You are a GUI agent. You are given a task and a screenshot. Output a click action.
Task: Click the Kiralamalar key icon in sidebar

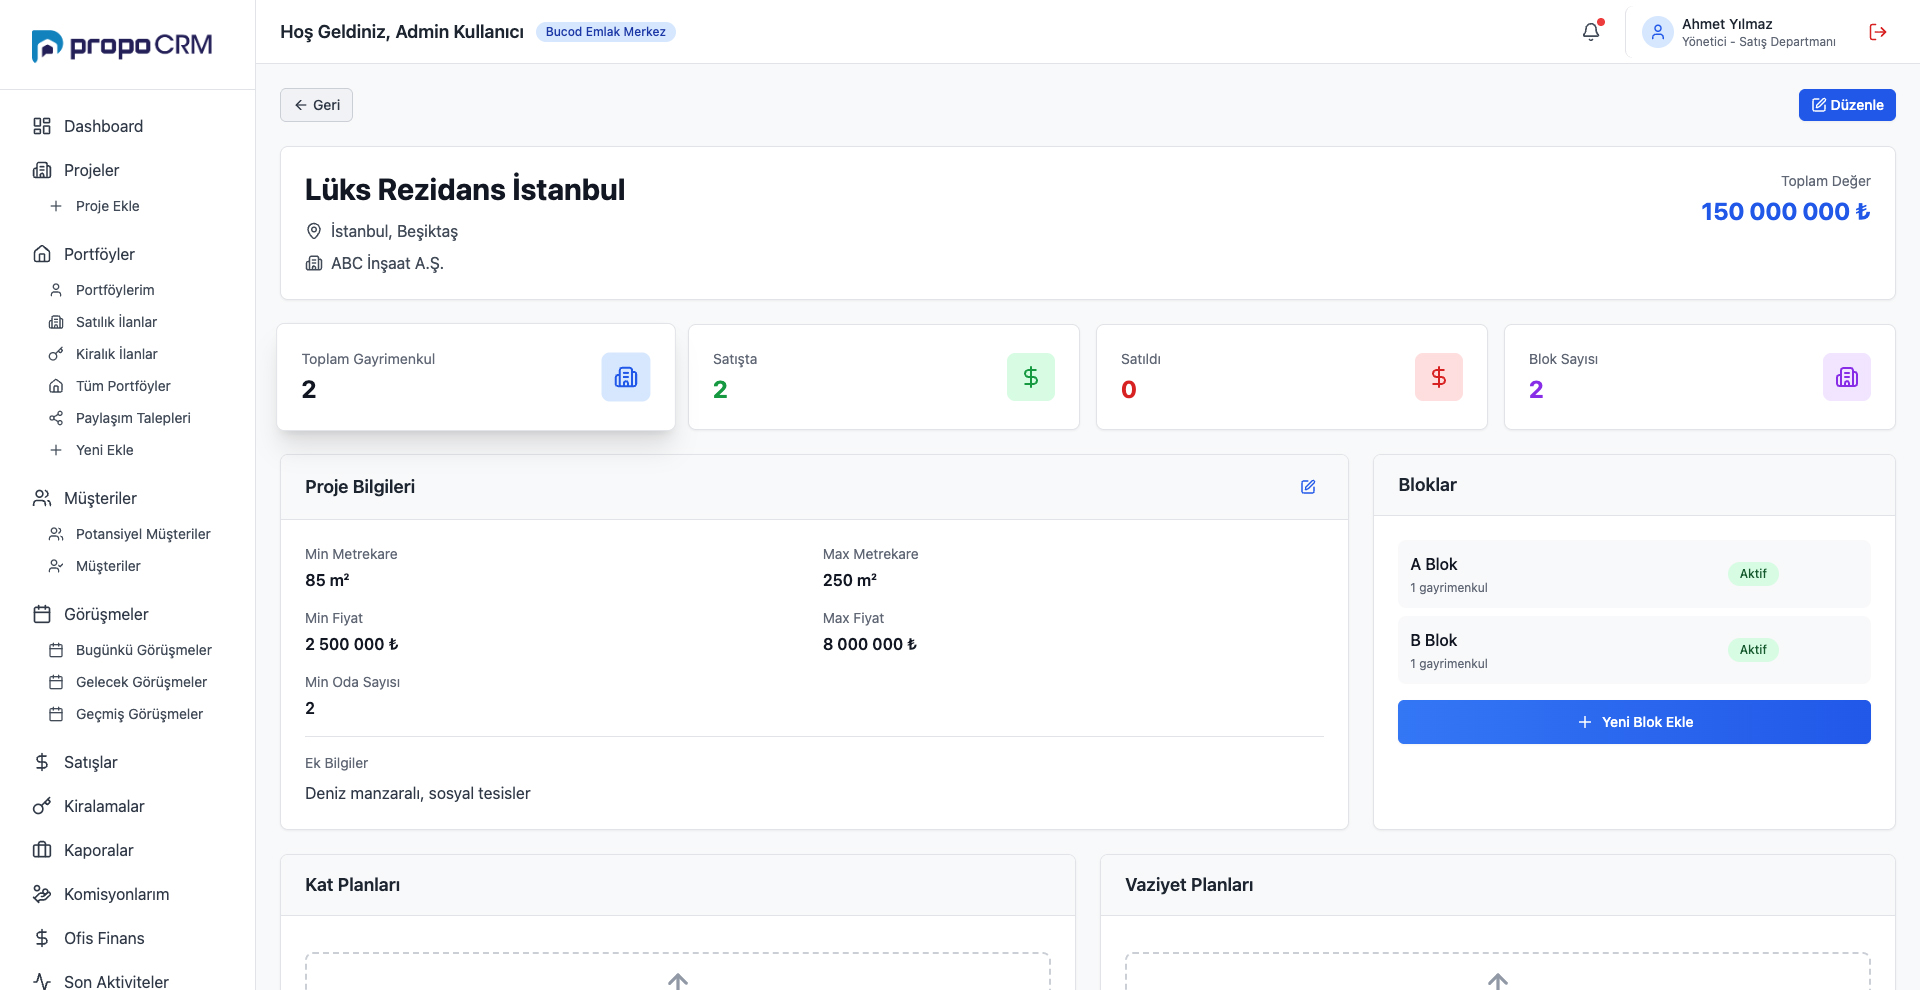[x=42, y=806]
